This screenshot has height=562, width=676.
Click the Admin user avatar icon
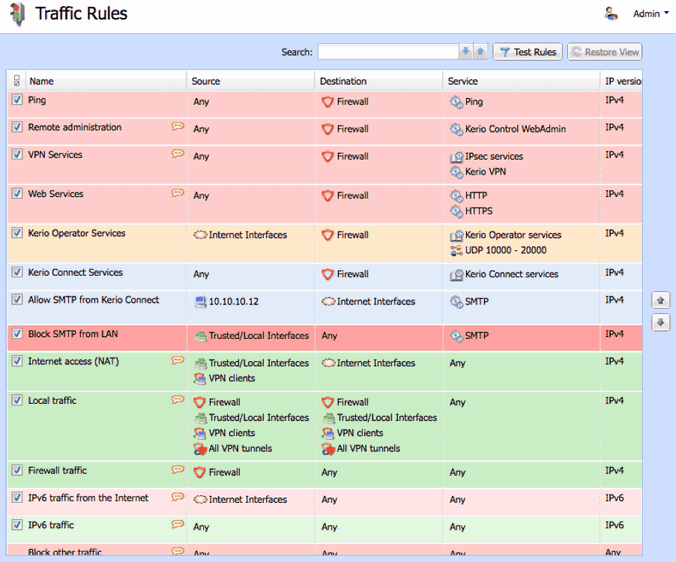pyautogui.click(x=610, y=14)
